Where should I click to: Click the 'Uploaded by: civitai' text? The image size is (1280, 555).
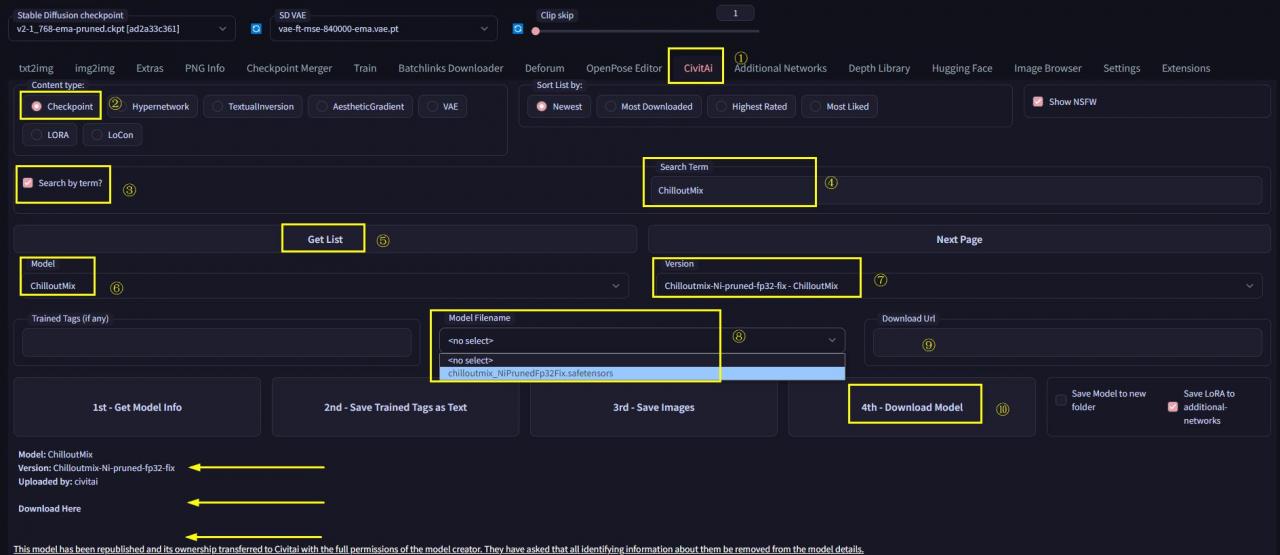(x=58, y=481)
